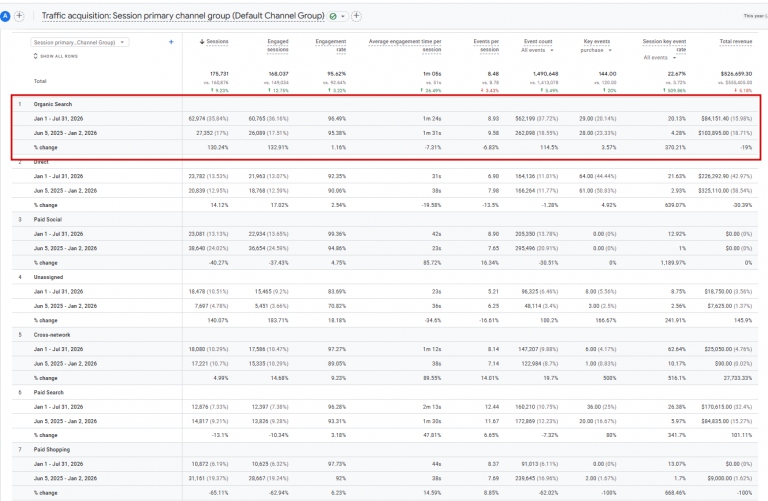Click the total engaged sessions value 168,037
768x501 pixels.
[279, 74]
